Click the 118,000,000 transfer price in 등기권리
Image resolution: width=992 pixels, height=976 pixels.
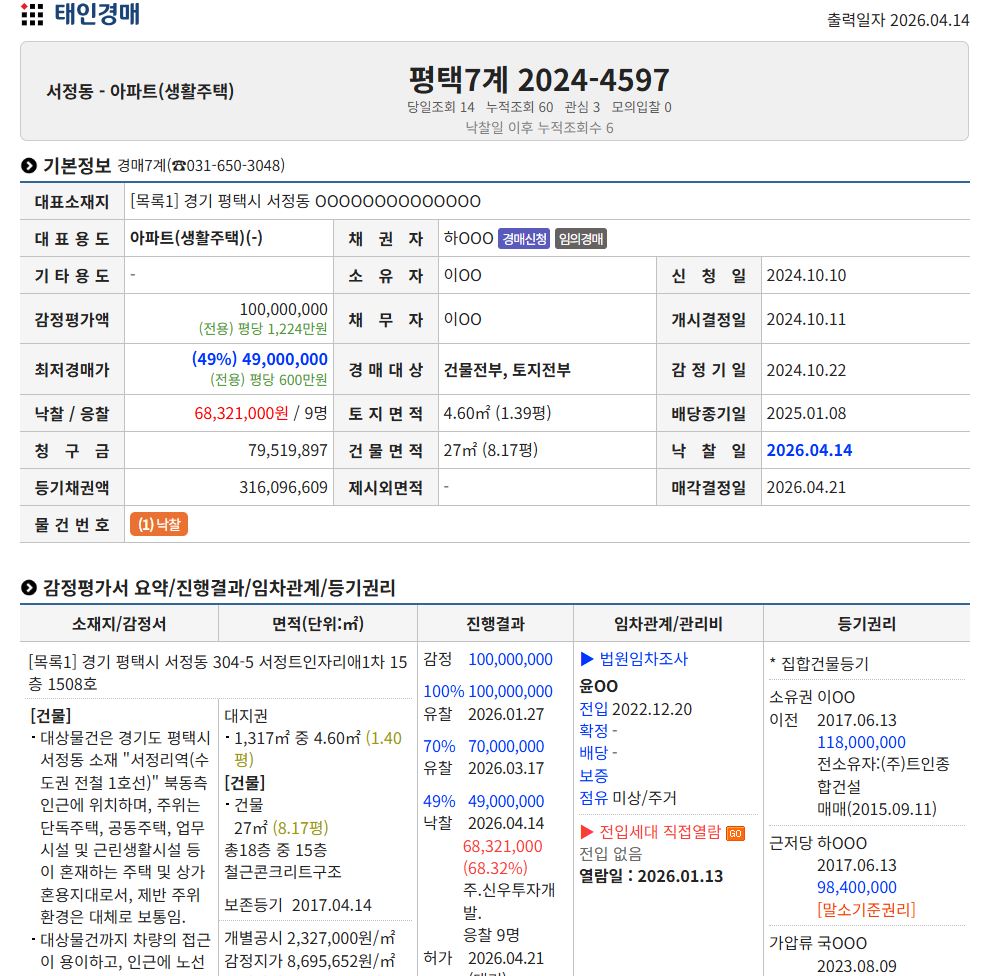(861, 742)
